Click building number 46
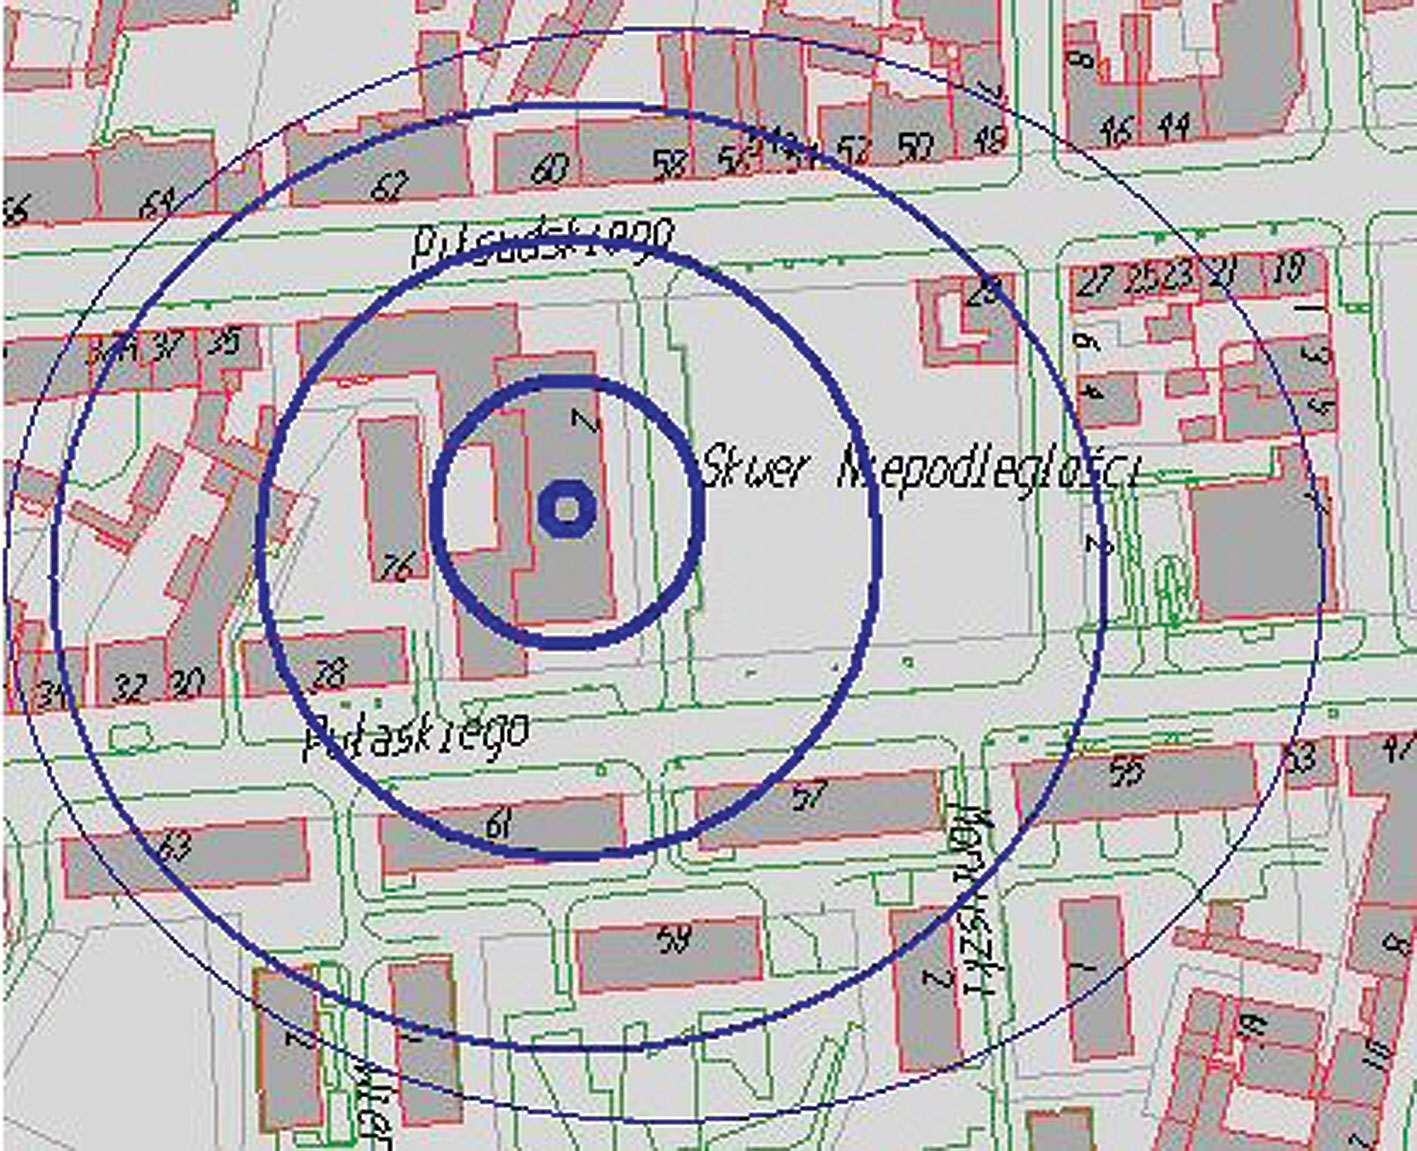 [1115, 130]
